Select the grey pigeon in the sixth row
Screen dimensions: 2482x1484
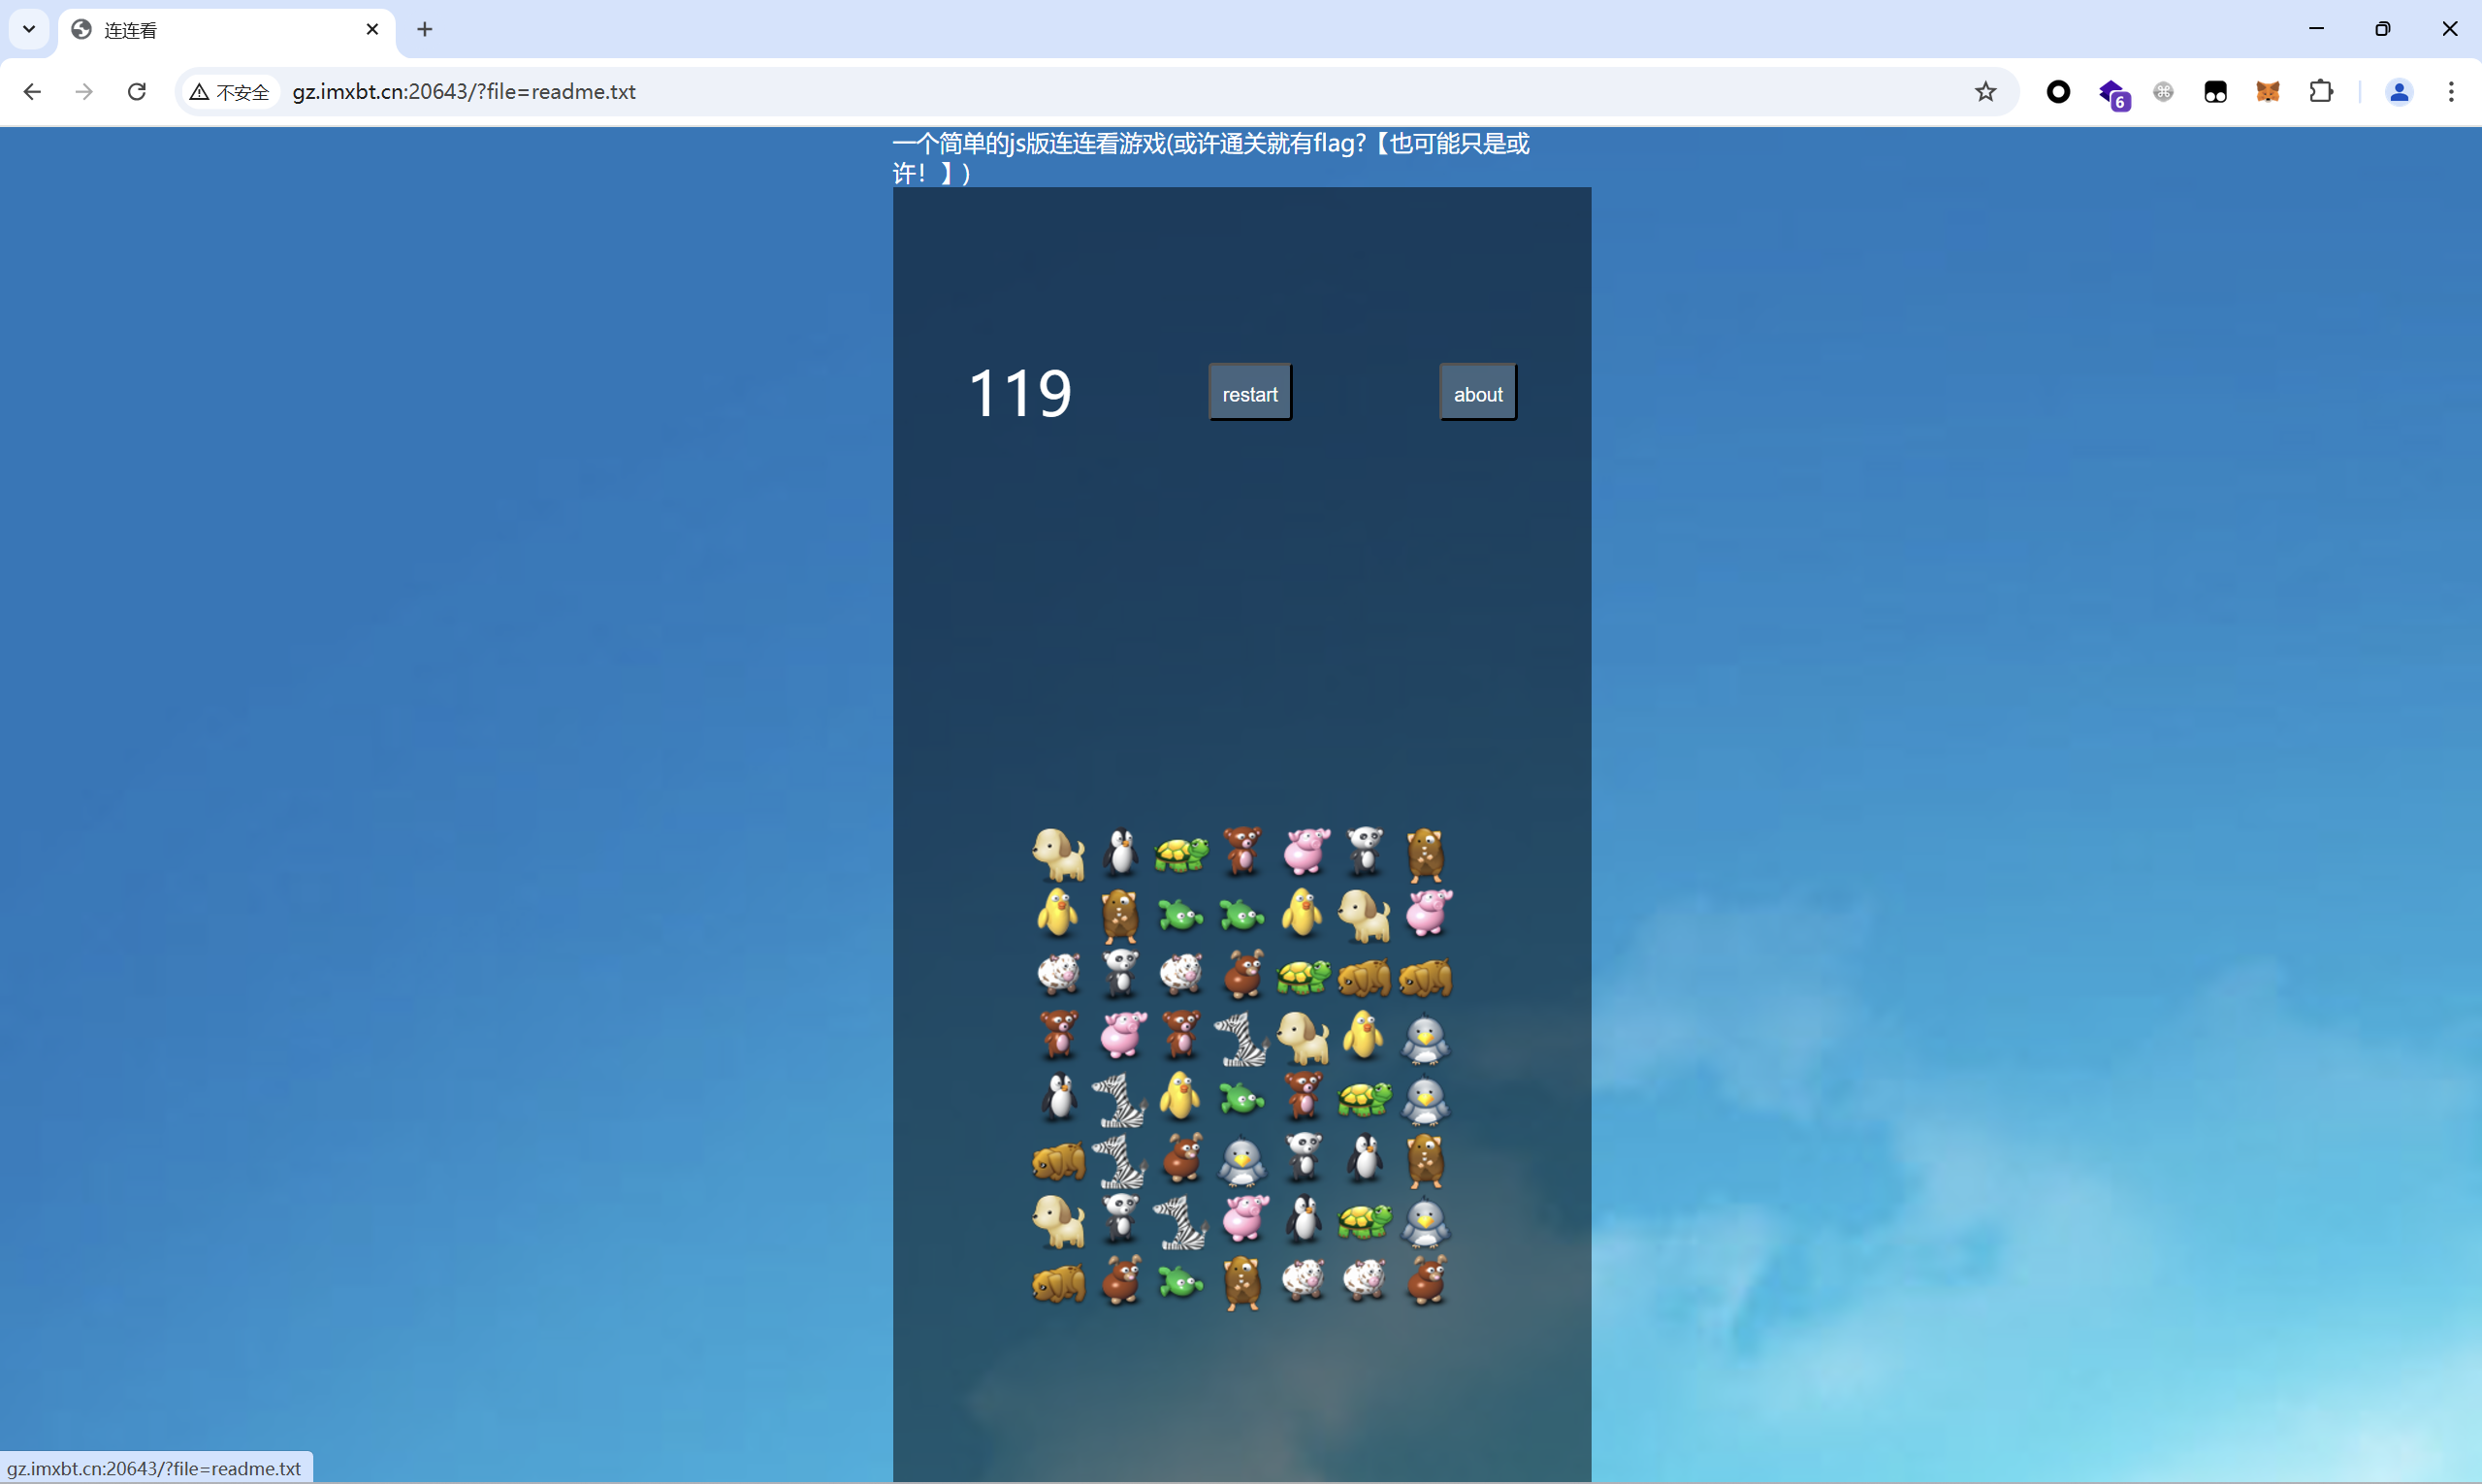1242,1162
